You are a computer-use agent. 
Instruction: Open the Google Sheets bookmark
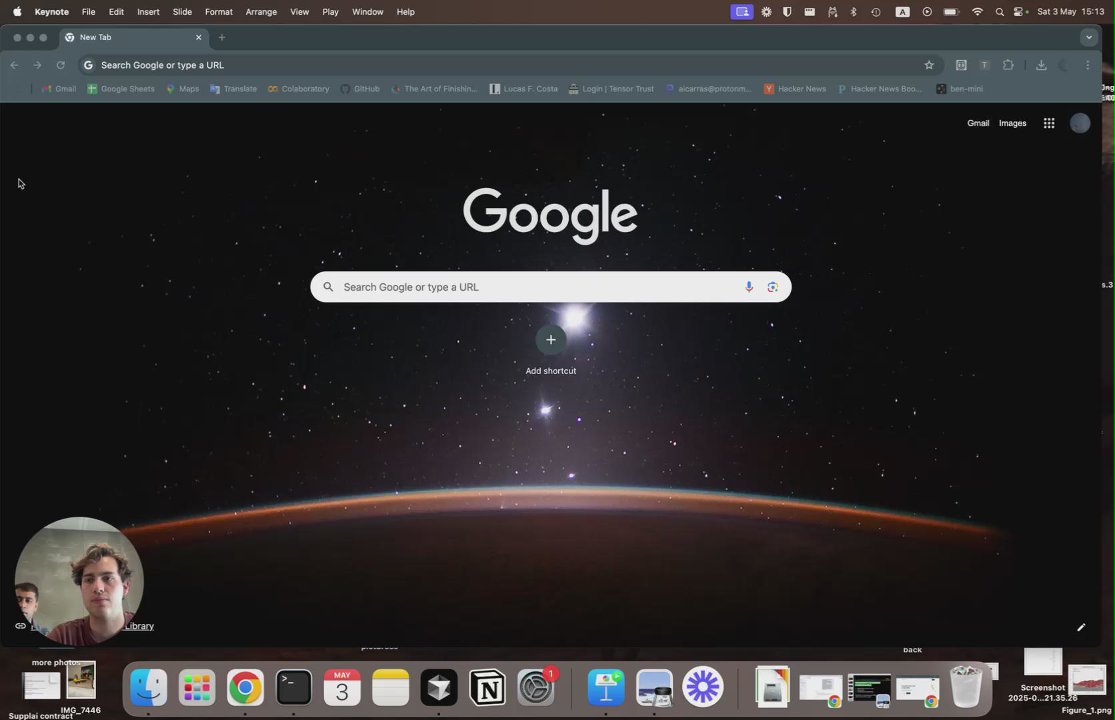pyautogui.click(x=121, y=89)
